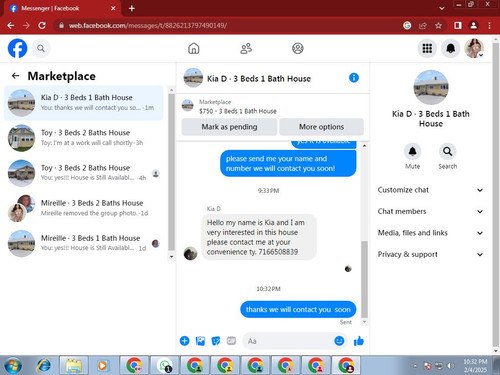Click the conversation list scrollbar
Viewport: 500px width, 375px height.
[x=171, y=172]
